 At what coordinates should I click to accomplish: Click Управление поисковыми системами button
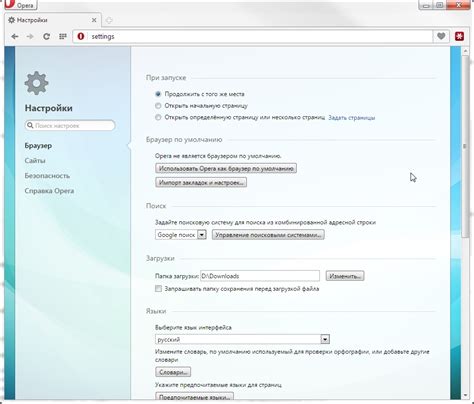pyautogui.click(x=268, y=235)
